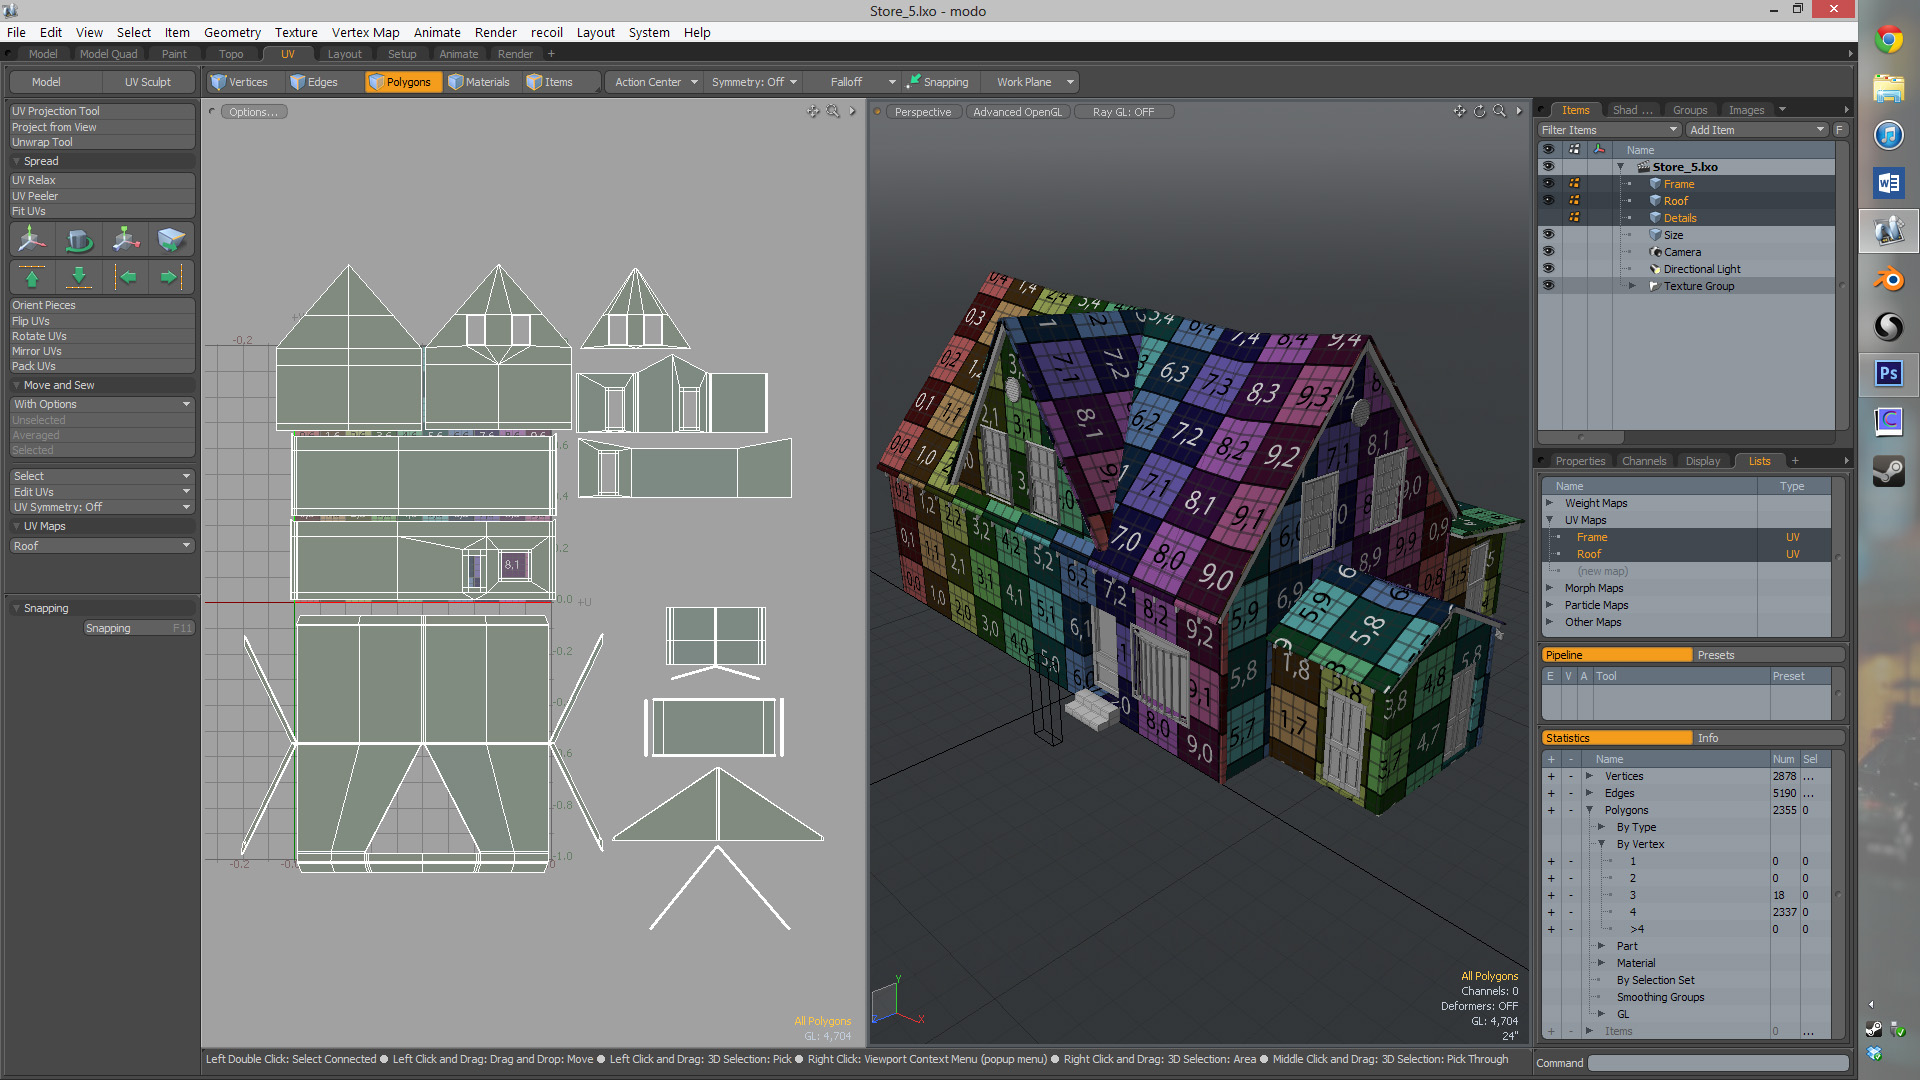The height and width of the screenshot is (1080, 1920).
Task: Click the align UVs down arrow icon
Action: click(x=78, y=277)
